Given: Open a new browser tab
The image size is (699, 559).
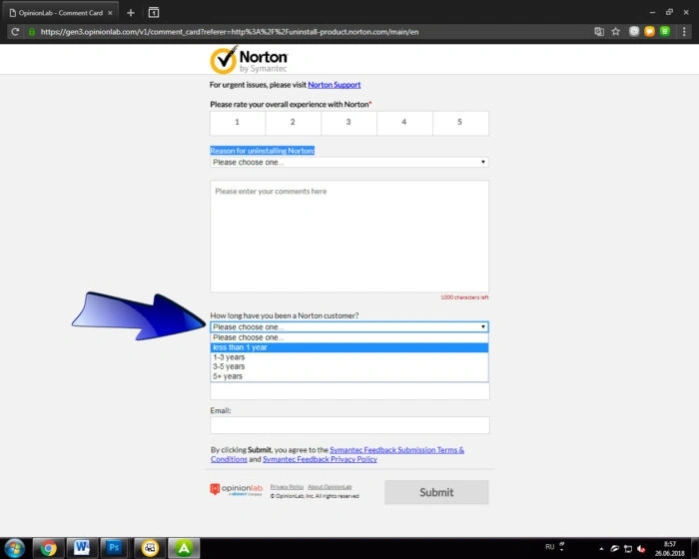Looking at the screenshot, I should (131, 12).
